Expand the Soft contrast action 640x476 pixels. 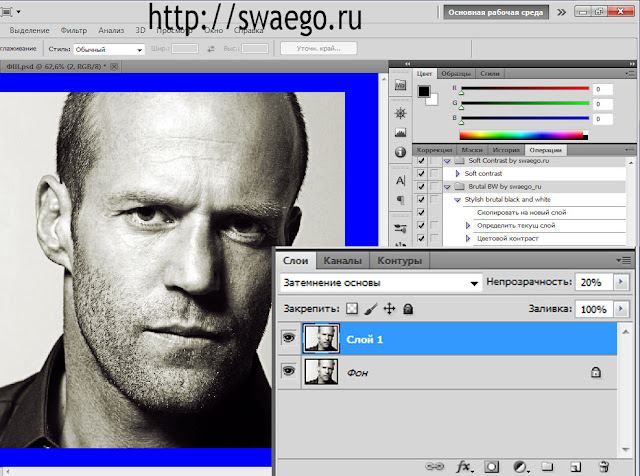coord(458,173)
